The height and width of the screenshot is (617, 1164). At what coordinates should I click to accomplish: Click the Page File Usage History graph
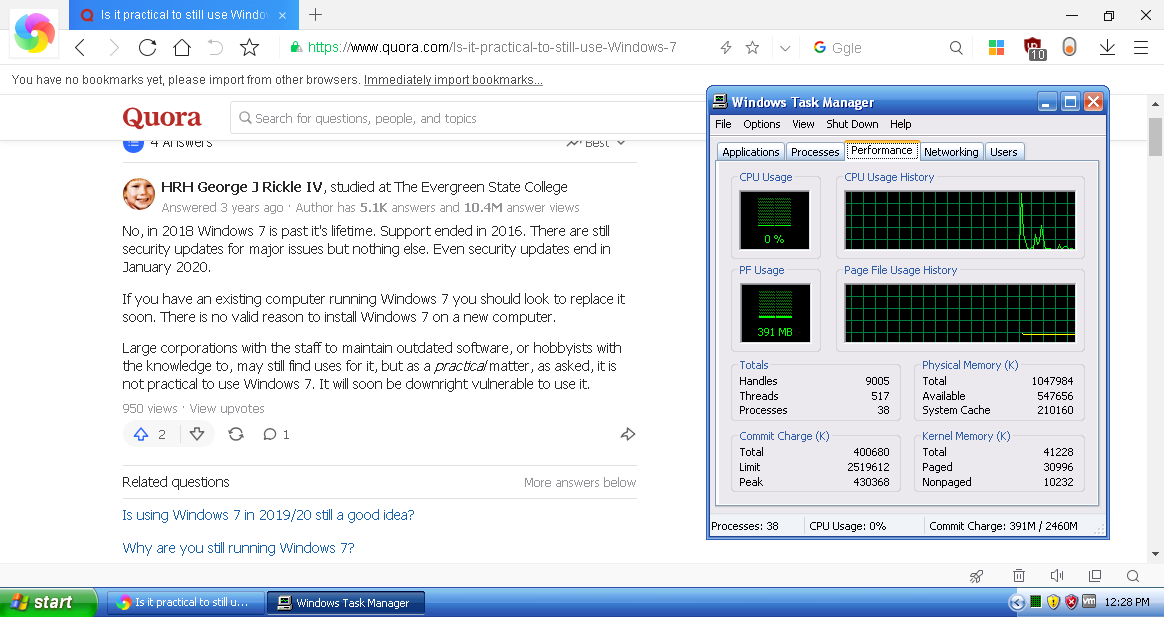click(x=960, y=313)
